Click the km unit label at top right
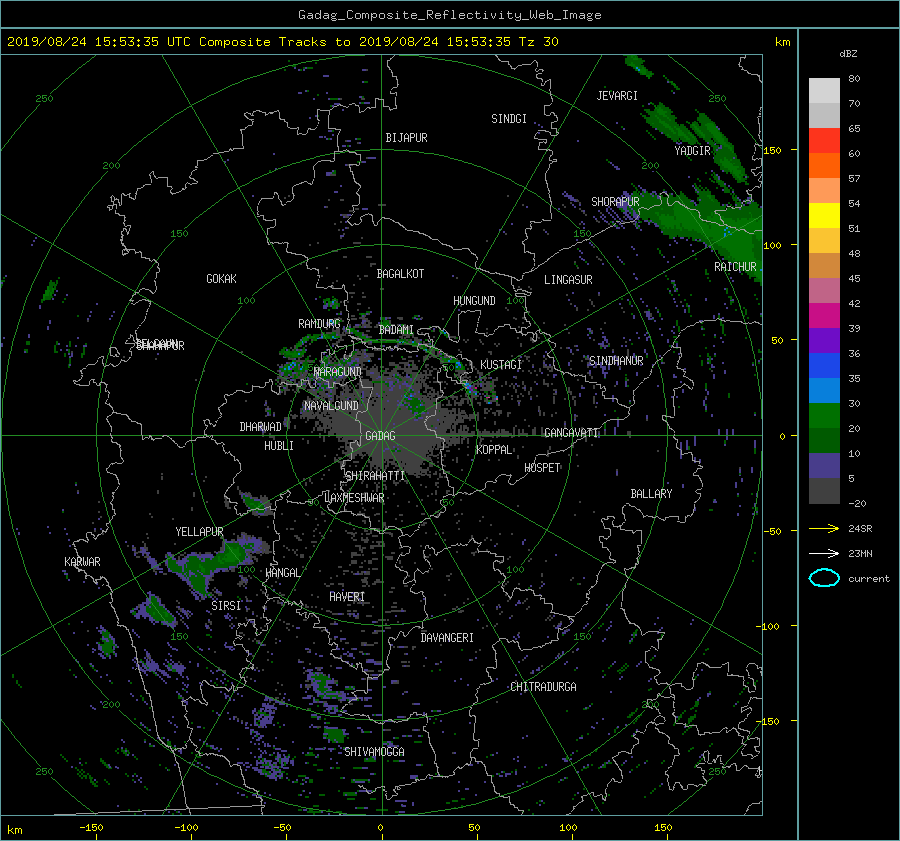Viewport: 900px width, 841px height. pyautogui.click(x=782, y=42)
